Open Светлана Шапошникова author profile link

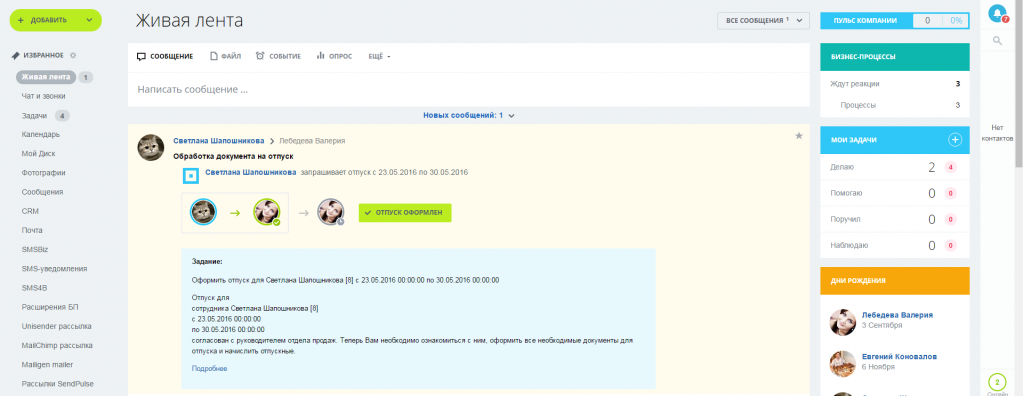[219, 140]
